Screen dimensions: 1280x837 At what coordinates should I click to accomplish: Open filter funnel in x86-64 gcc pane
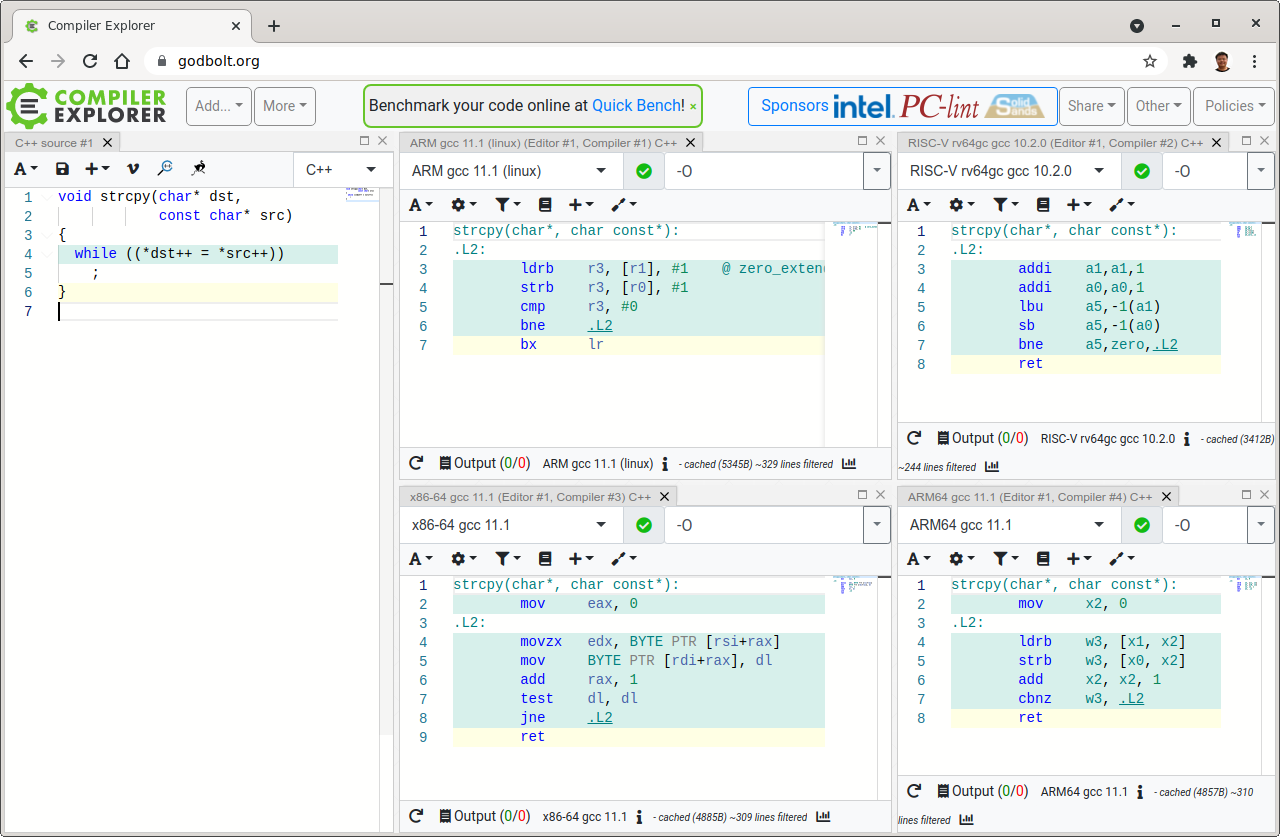(507, 559)
